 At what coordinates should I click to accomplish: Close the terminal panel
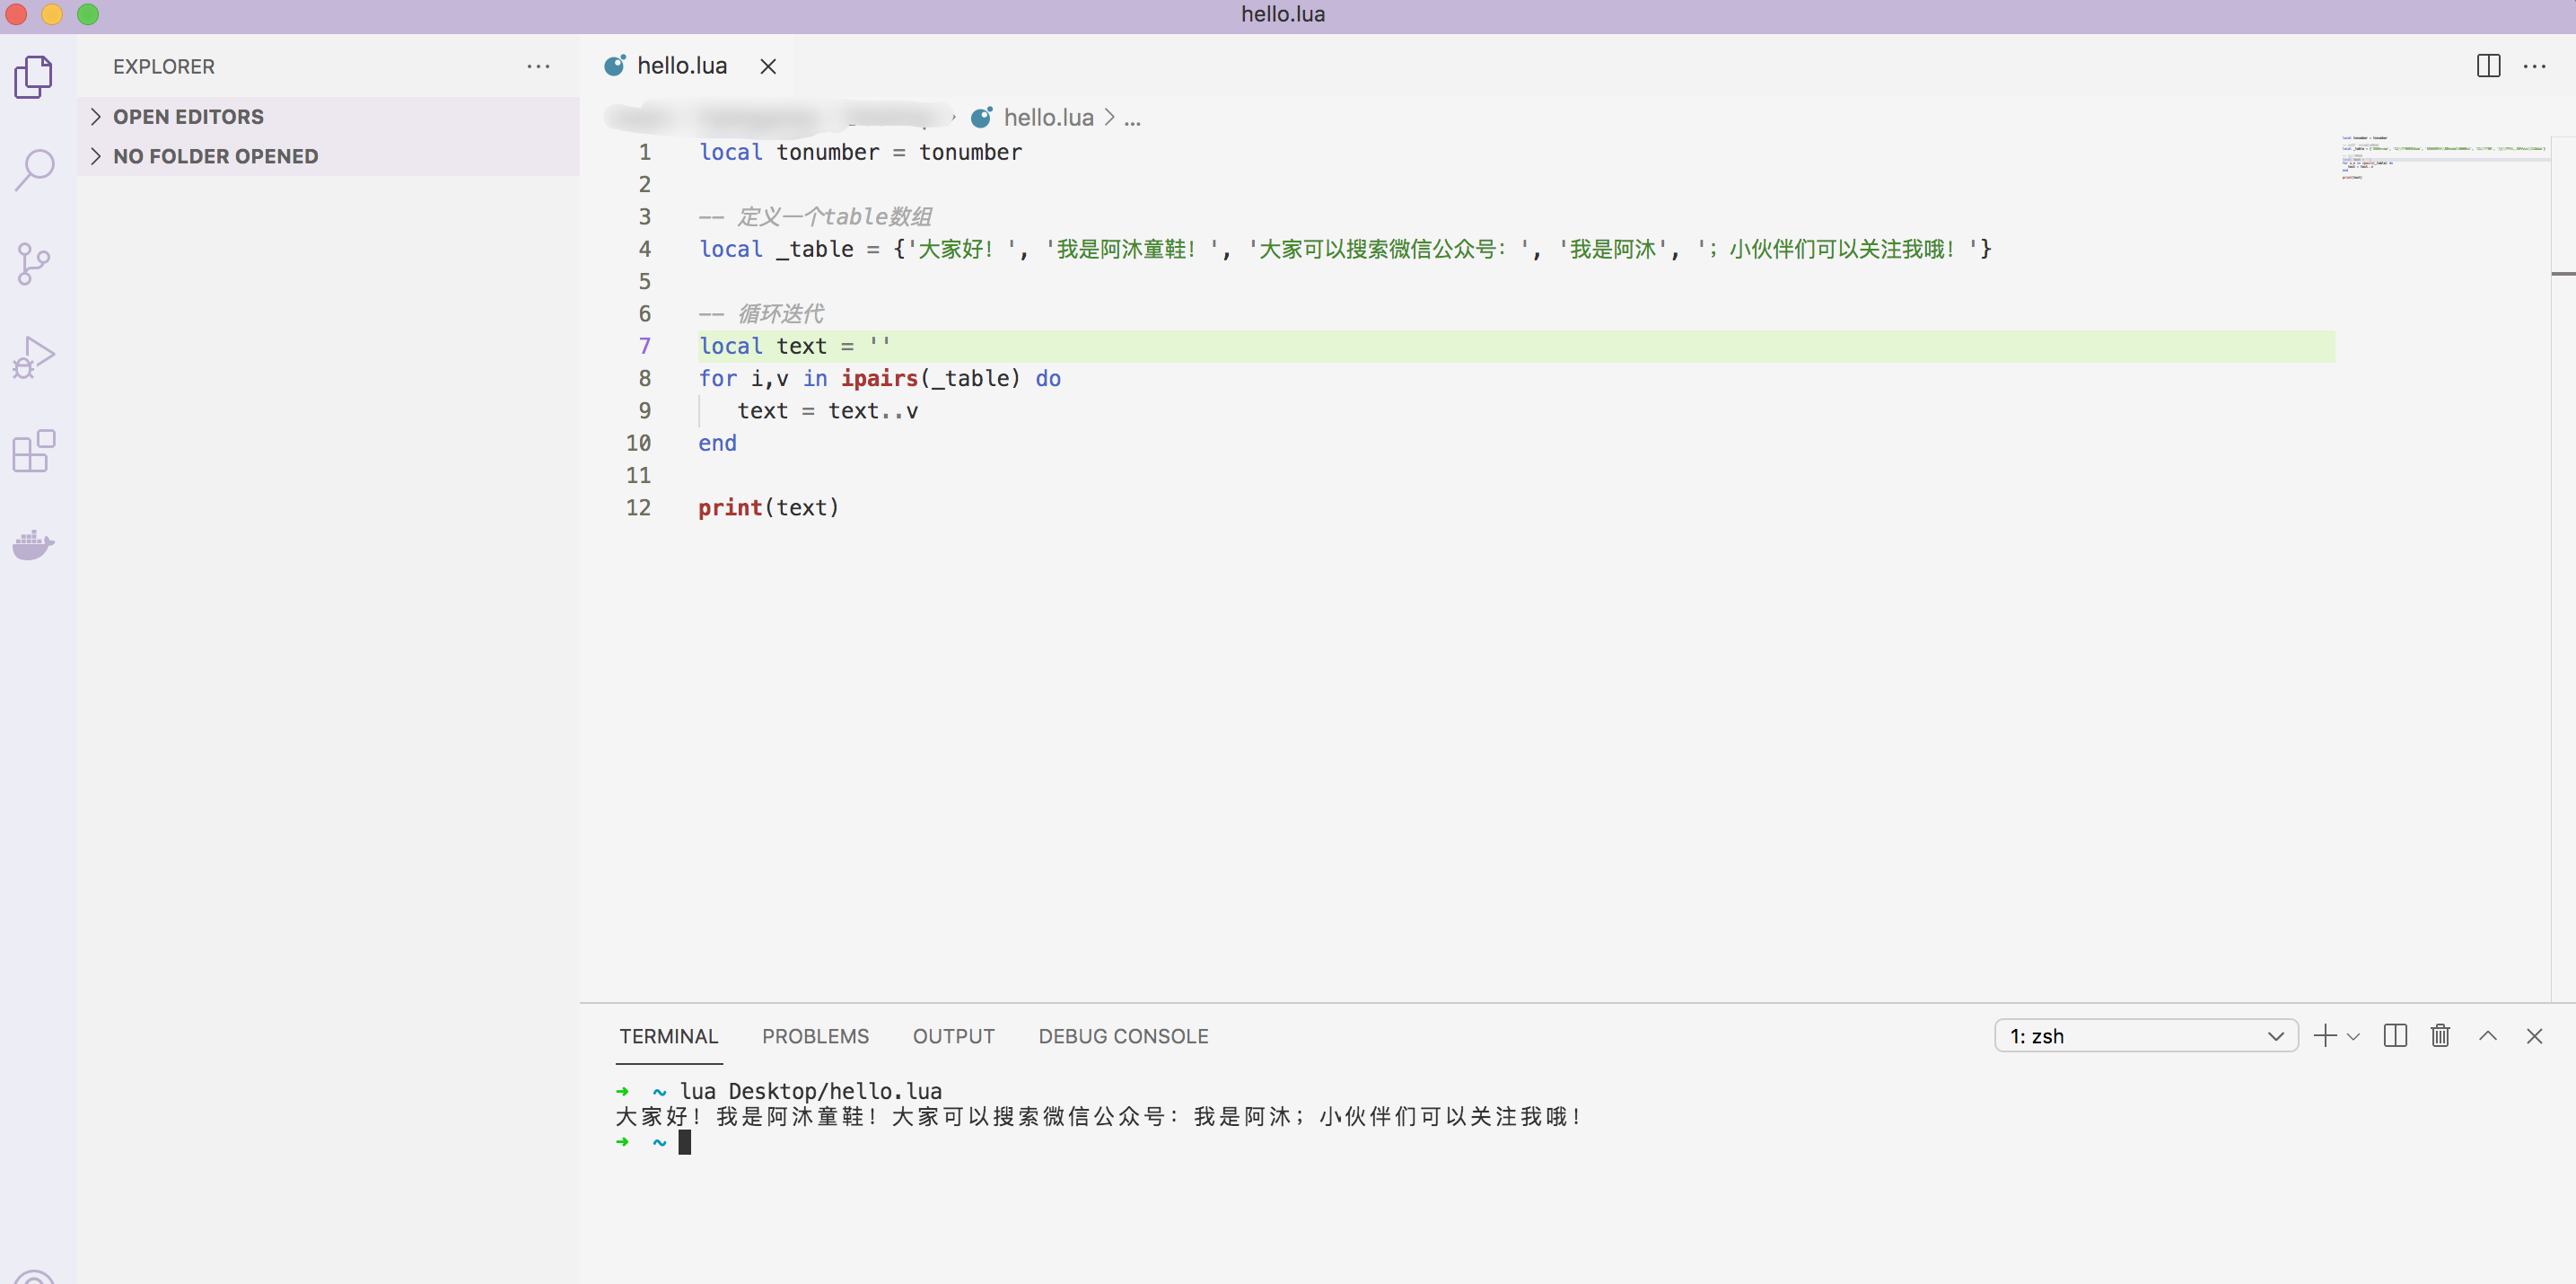[x=2534, y=1036]
